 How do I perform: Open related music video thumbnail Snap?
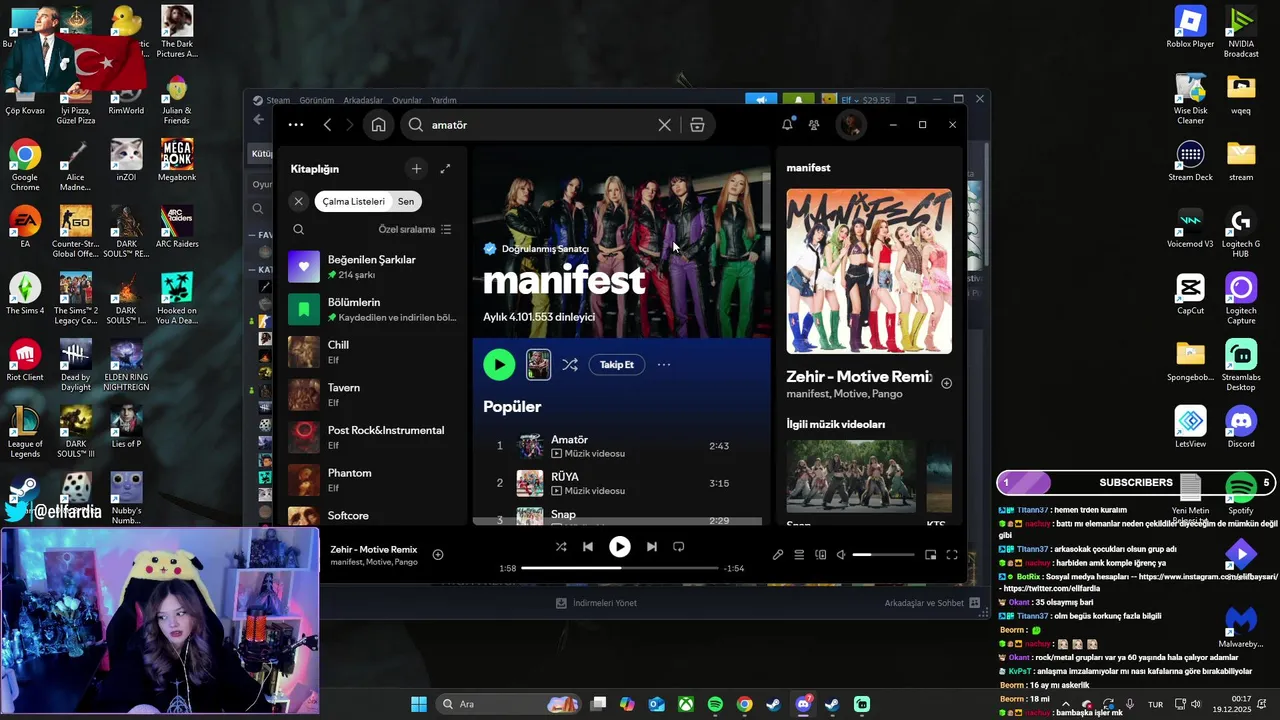[x=850, y=477]
